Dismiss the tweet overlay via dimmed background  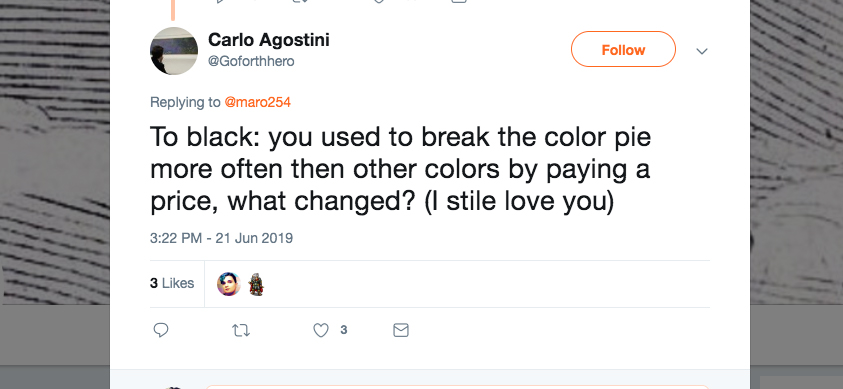tap(54, 161)
